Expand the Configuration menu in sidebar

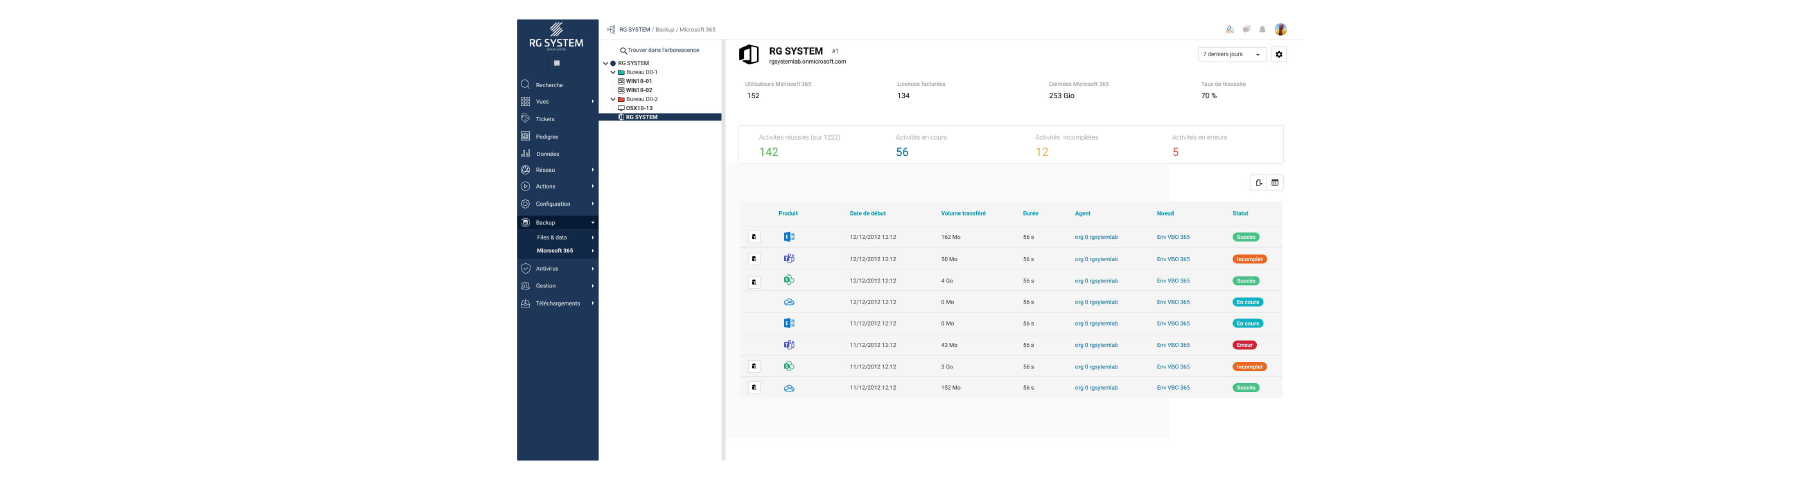pyautogui.click(x=556, y=204)
